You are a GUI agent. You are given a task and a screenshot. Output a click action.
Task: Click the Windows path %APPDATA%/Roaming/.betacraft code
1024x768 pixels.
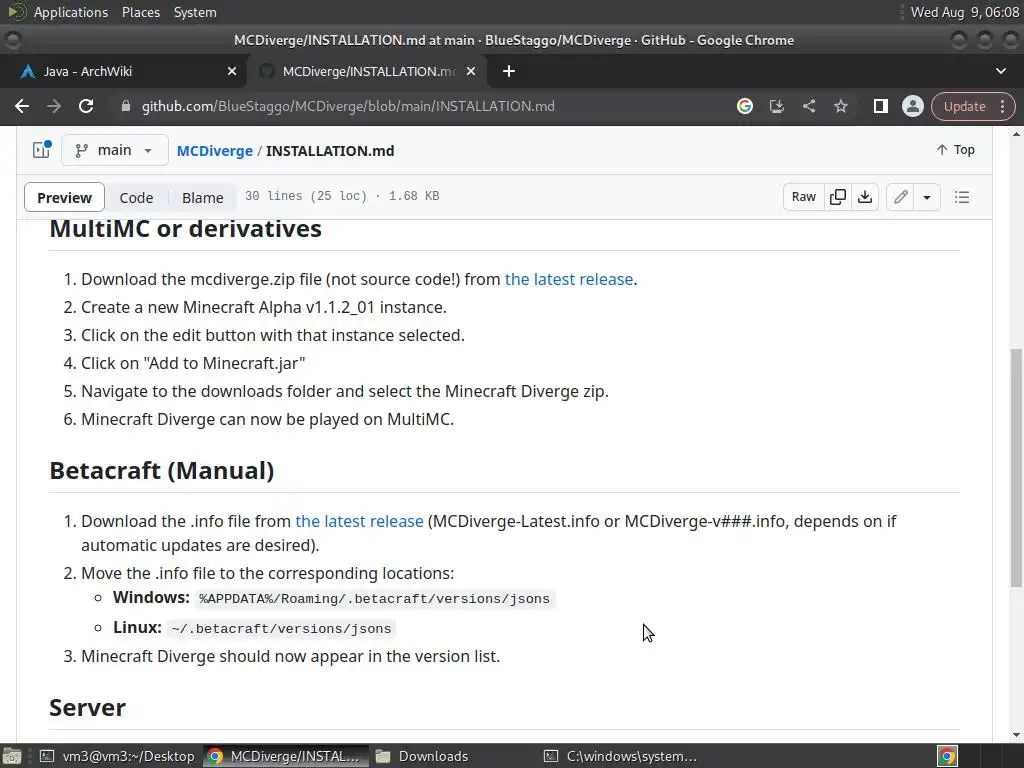click(x=374, y=599)
